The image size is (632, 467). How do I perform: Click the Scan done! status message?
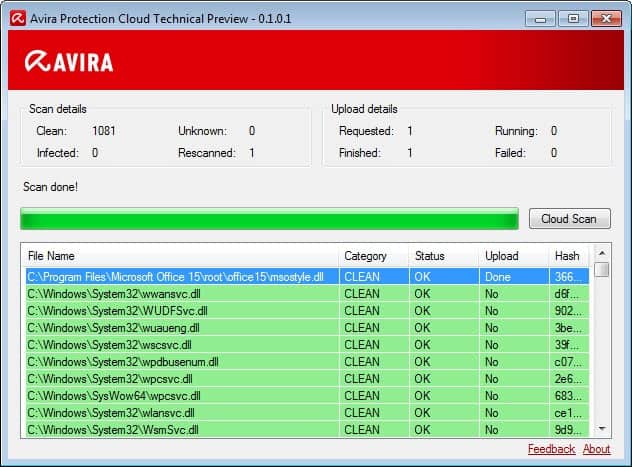pos(50,187)
